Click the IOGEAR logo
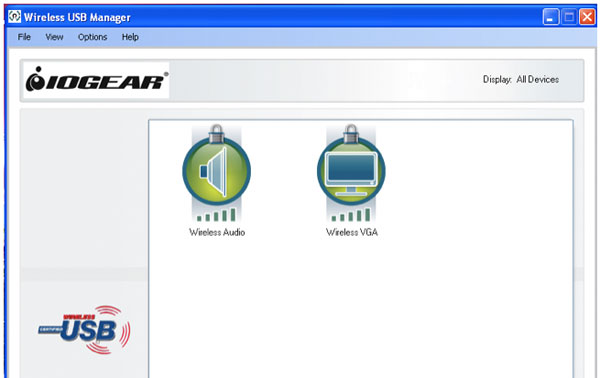Viewport: 600px width, 378px height. pos(96,80)
